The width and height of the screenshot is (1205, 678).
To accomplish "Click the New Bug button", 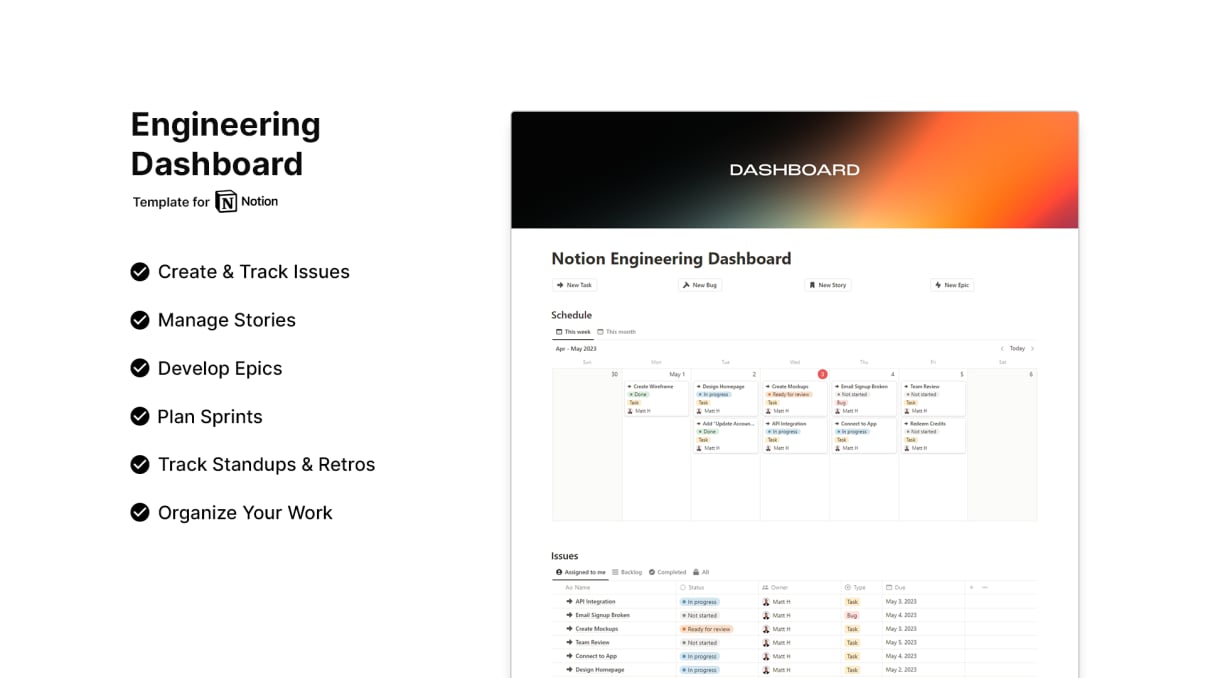I will point(700,285).
